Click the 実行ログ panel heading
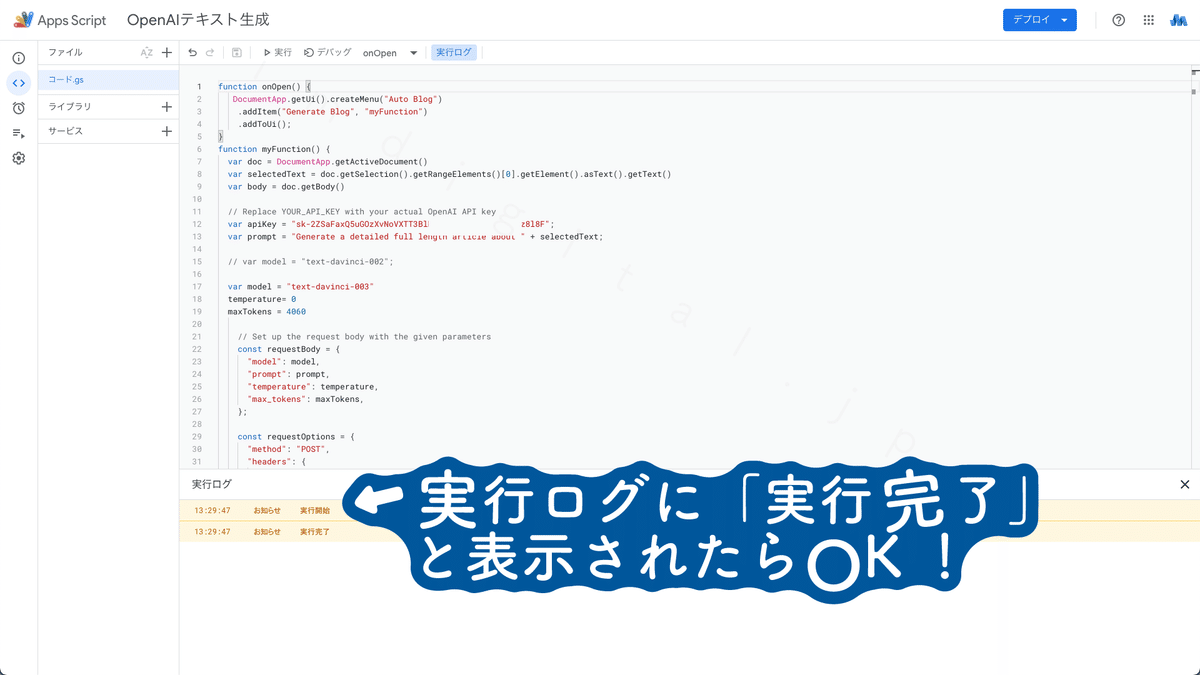The image size is (1200, 675). (x=212, y=484)
